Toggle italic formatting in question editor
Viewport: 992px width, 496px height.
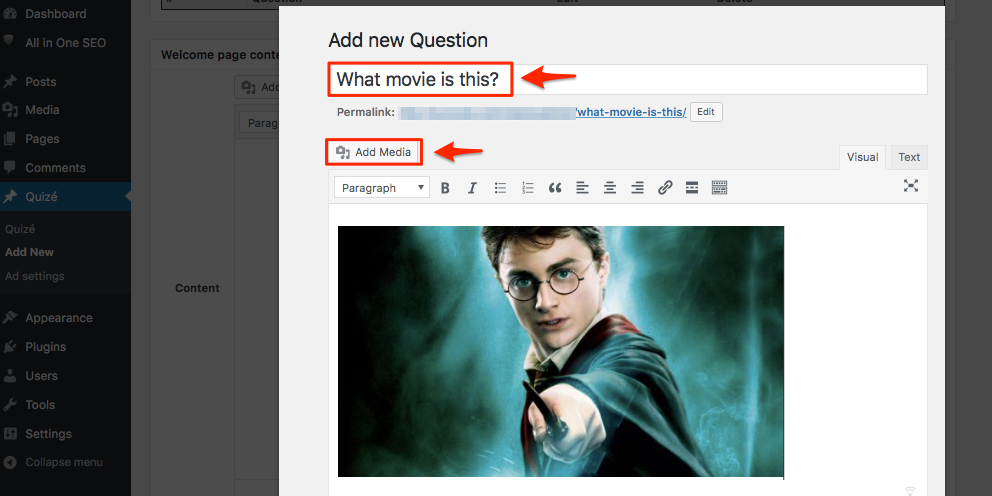coord(472,188)
